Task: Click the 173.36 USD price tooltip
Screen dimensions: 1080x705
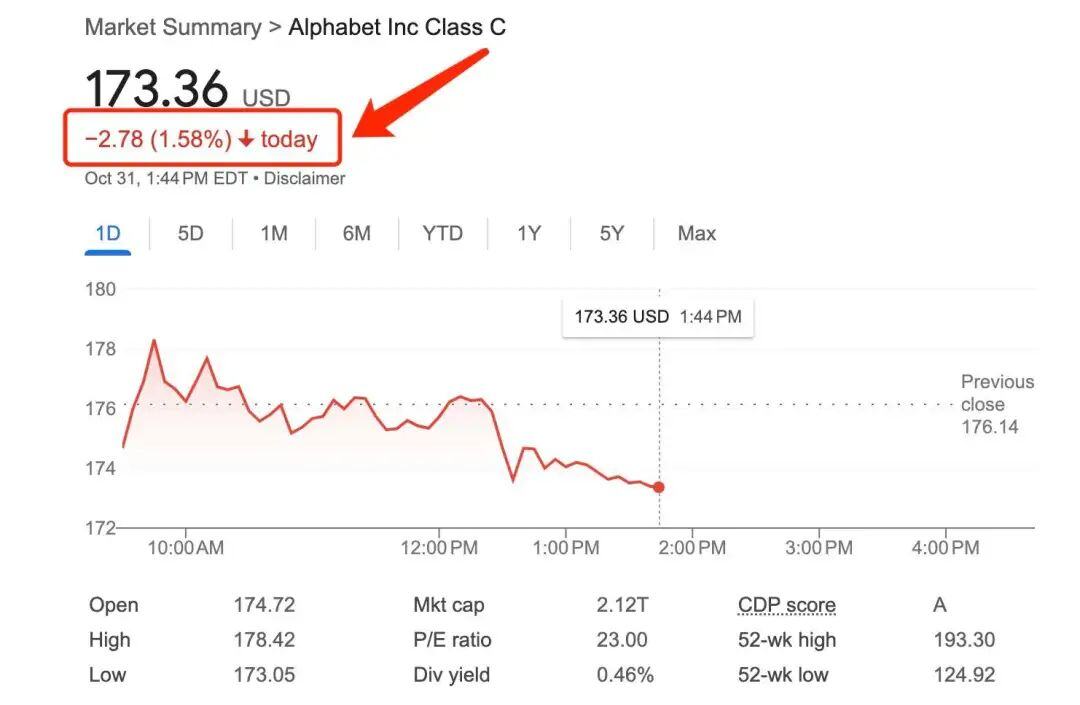Action: click(658, 317)
